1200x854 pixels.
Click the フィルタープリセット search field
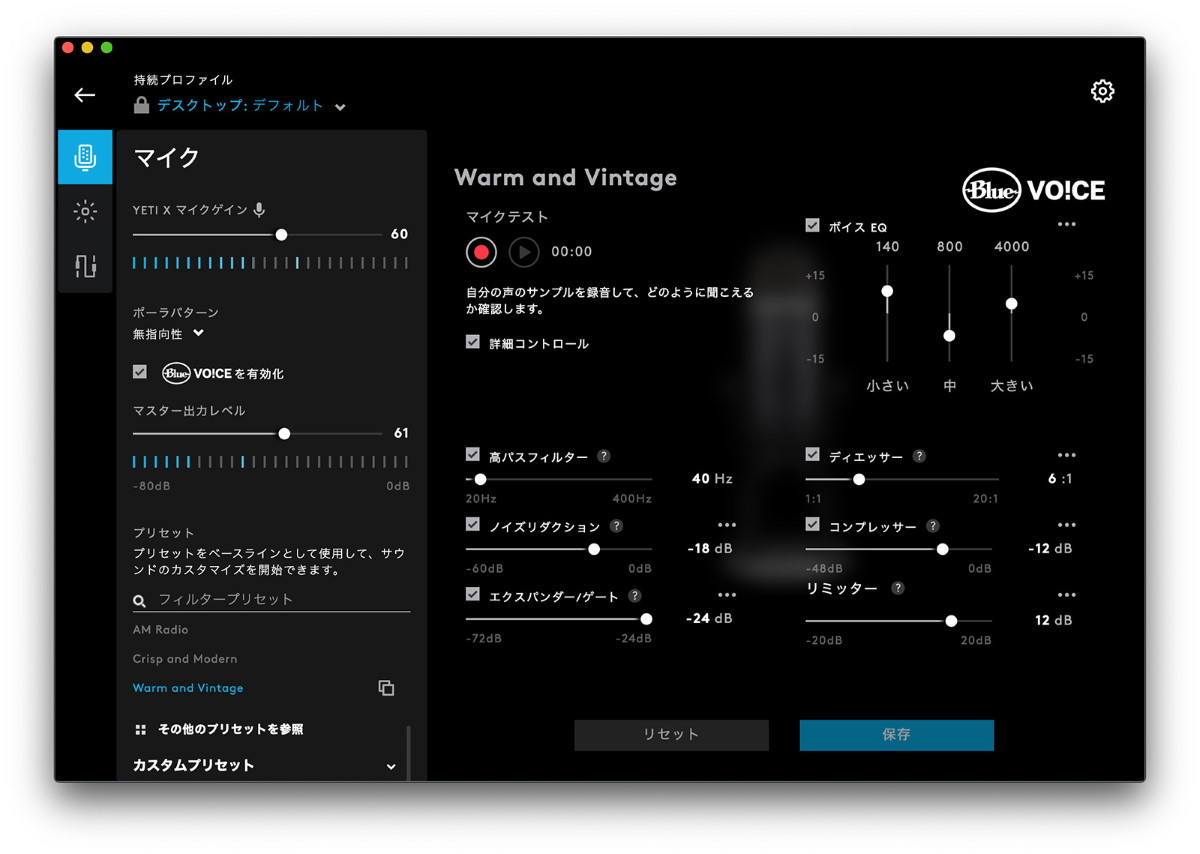point(280,600)
